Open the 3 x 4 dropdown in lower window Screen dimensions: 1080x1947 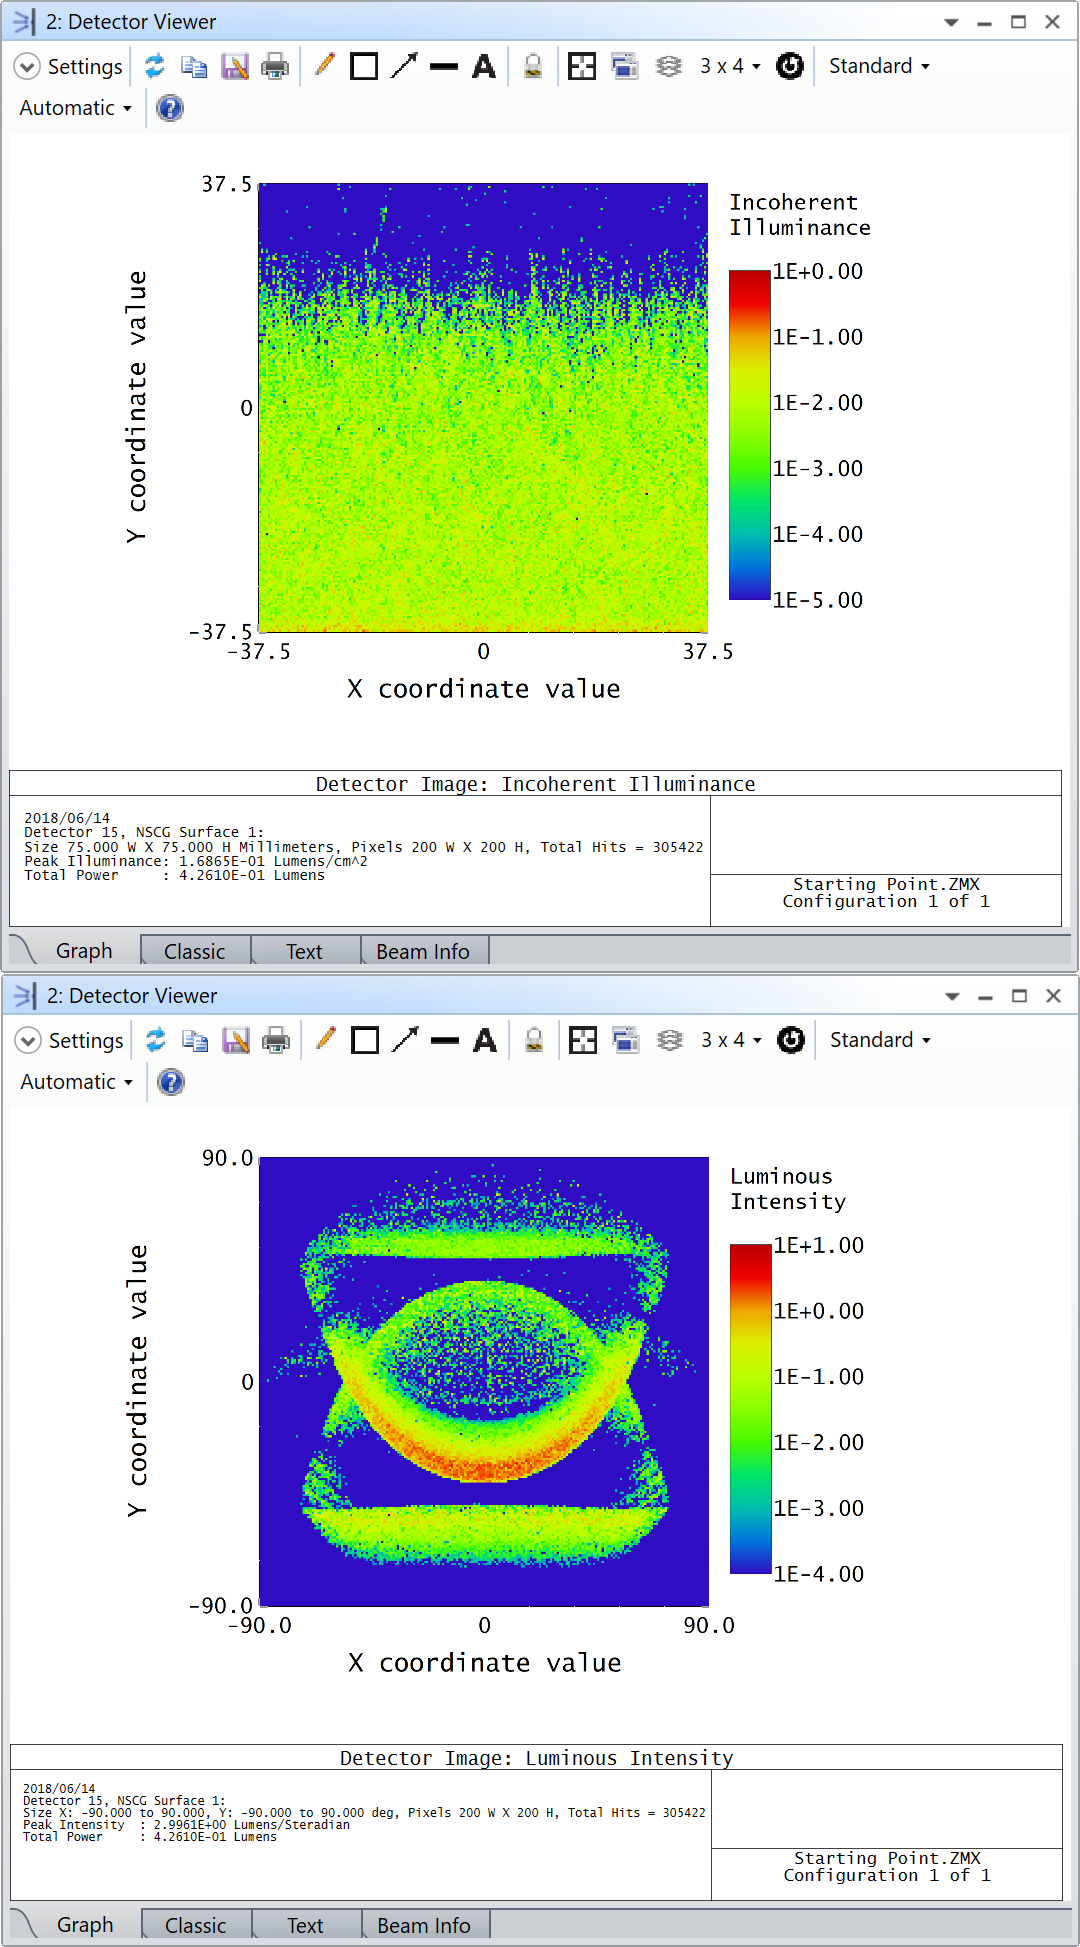click(731, 1040)
